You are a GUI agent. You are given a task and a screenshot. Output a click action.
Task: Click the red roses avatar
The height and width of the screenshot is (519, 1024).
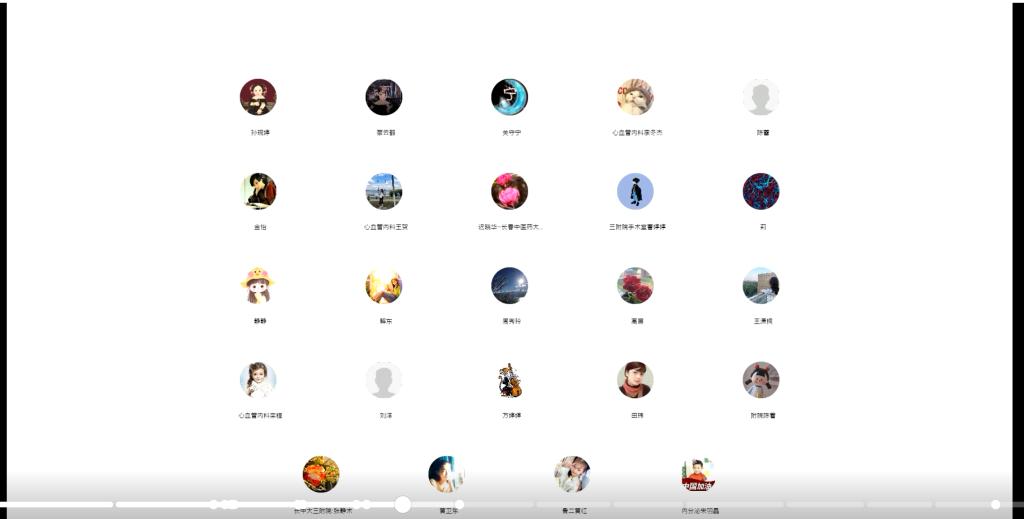point(635,285)
